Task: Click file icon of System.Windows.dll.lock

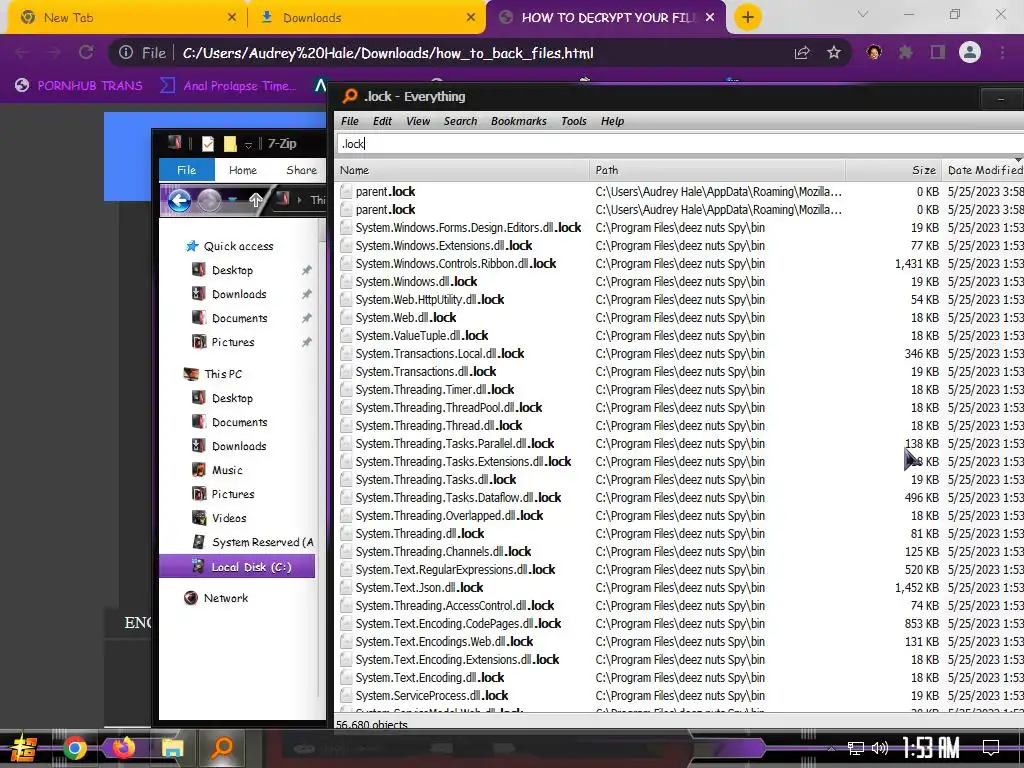Action: 346,281
